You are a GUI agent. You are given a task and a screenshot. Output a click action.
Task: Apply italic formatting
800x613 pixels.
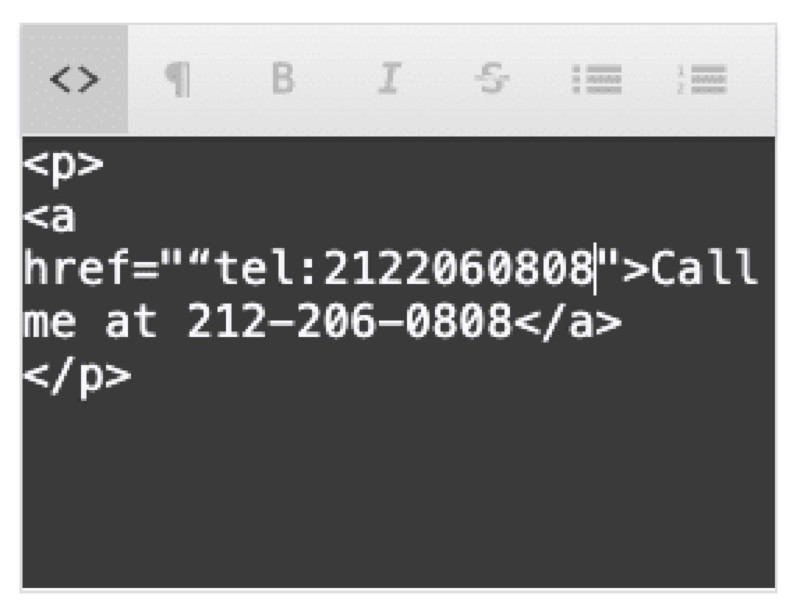click(389, 78)
